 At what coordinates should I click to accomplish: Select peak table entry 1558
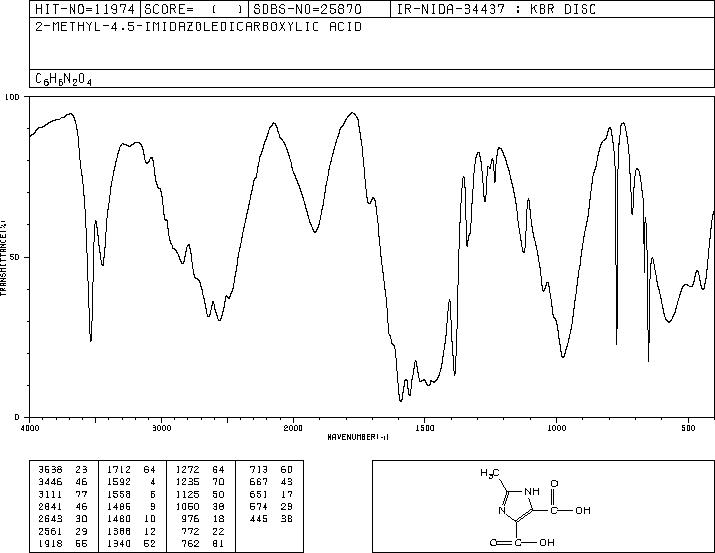pos(119,494)
